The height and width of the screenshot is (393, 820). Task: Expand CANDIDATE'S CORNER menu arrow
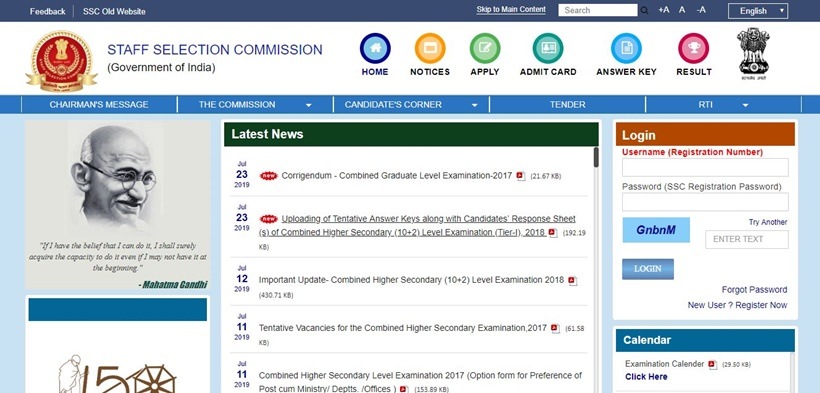pos(474,105)
